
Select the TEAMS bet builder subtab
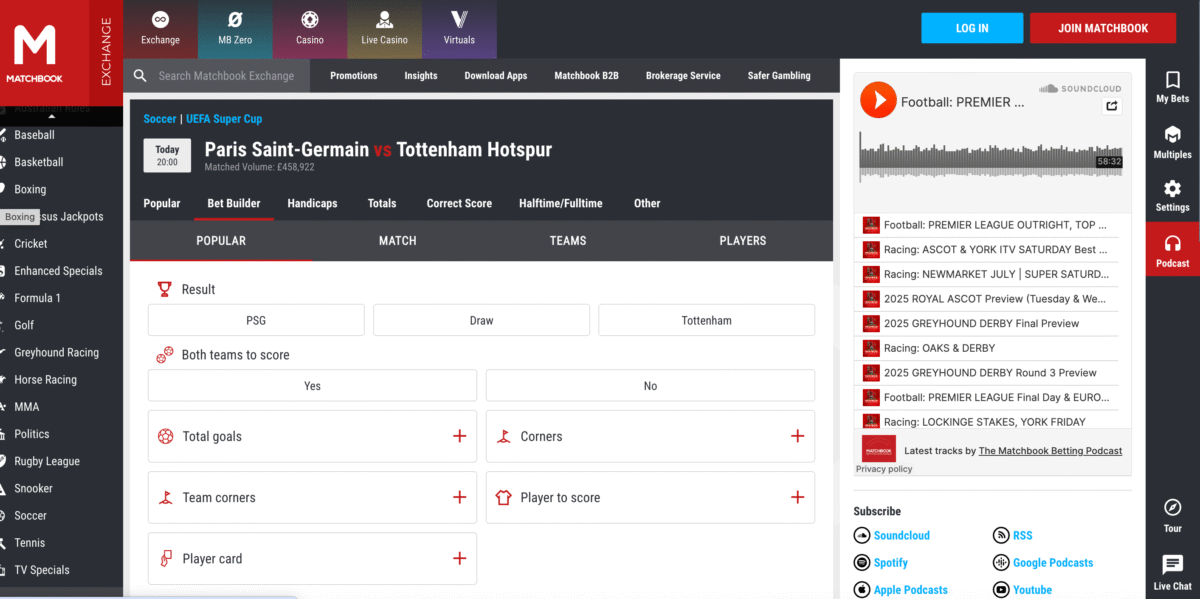pyautogui.click(x=568, y=241)
